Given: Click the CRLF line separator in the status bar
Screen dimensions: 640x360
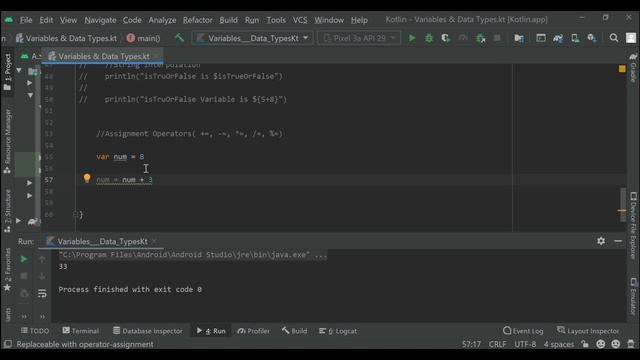Looking at the screenshot, I should (x=498, y=344).
